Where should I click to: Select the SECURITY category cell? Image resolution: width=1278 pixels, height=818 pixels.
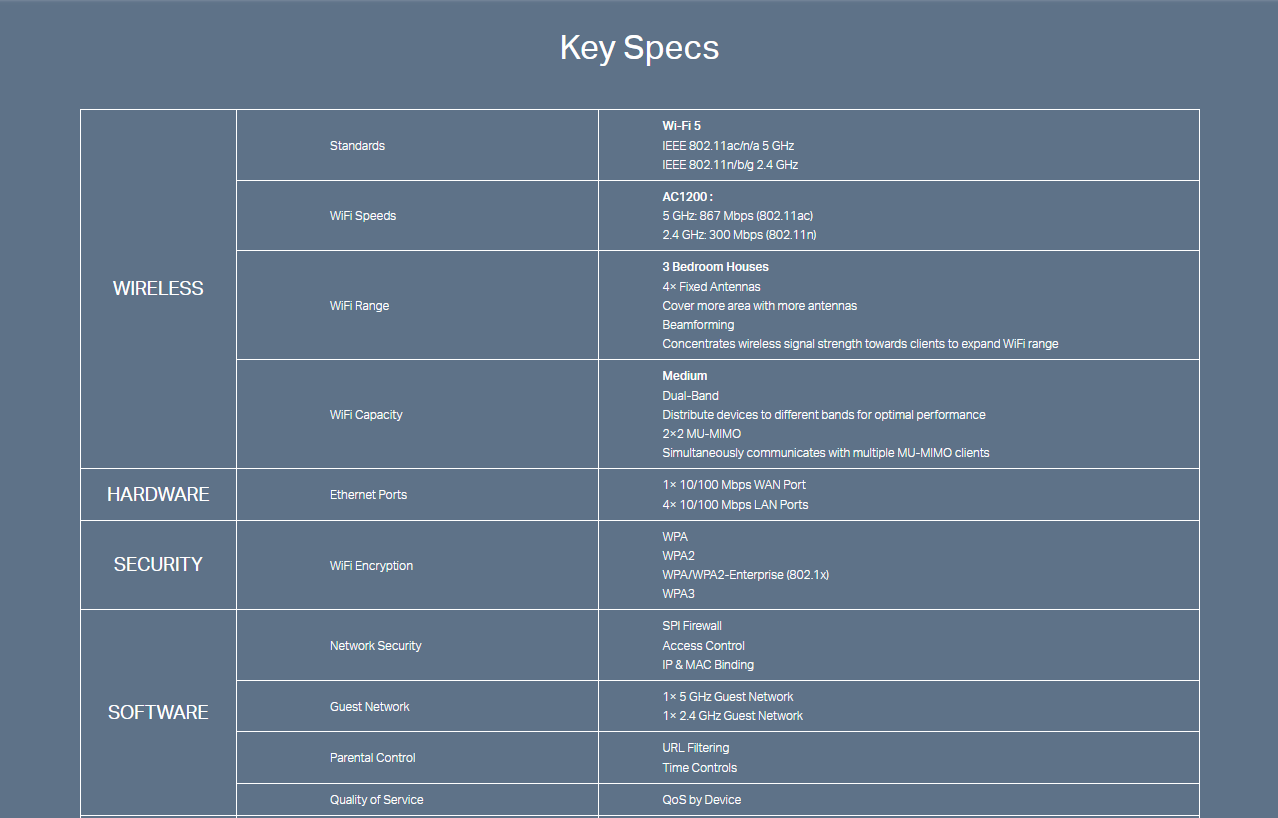[158, 564]
